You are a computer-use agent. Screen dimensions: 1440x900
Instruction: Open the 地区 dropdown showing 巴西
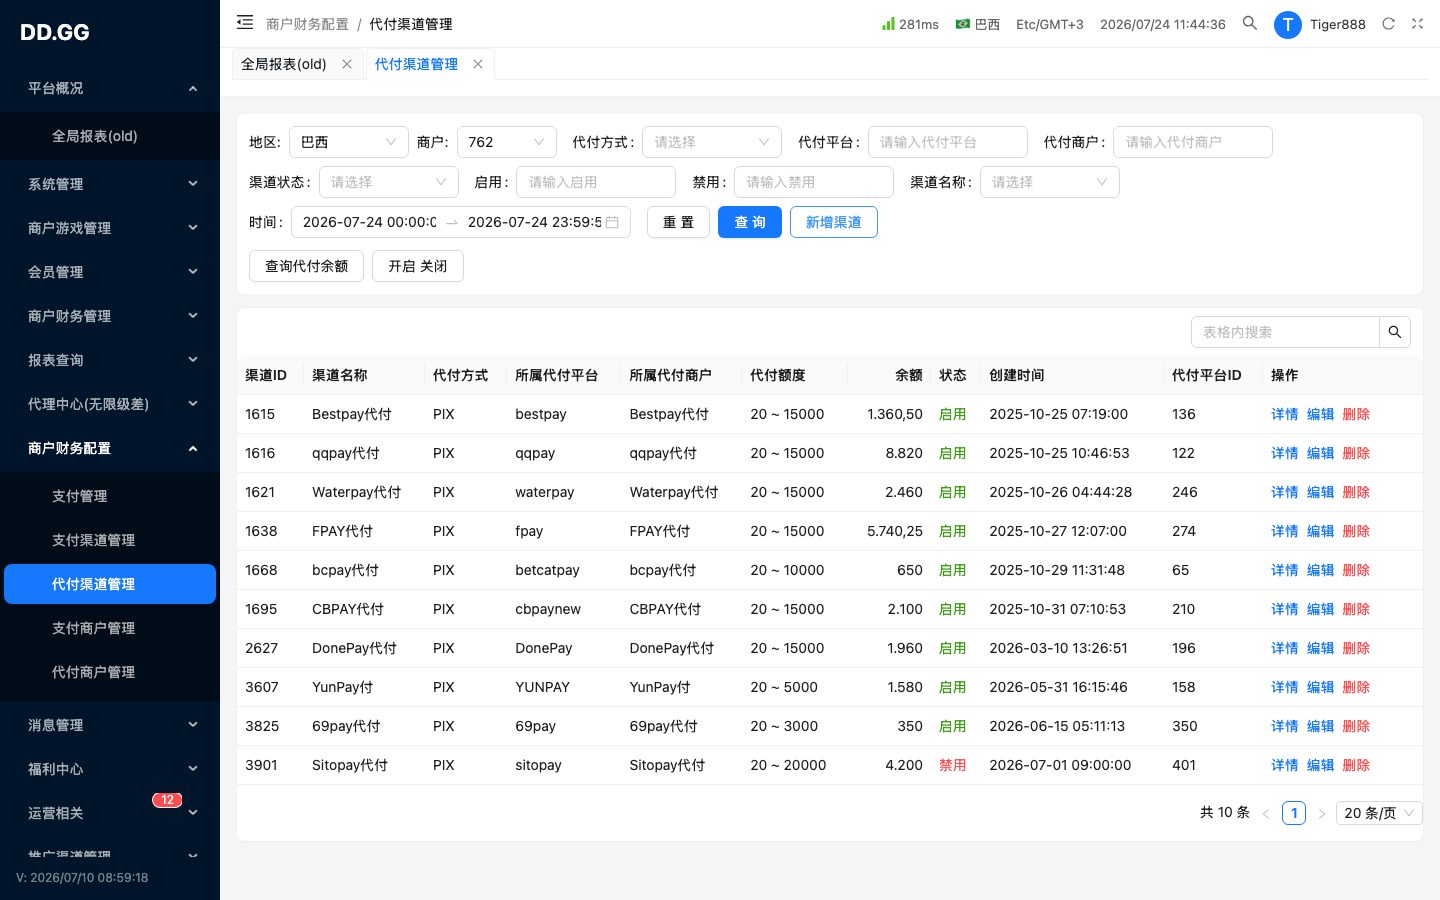pos(349,142)
